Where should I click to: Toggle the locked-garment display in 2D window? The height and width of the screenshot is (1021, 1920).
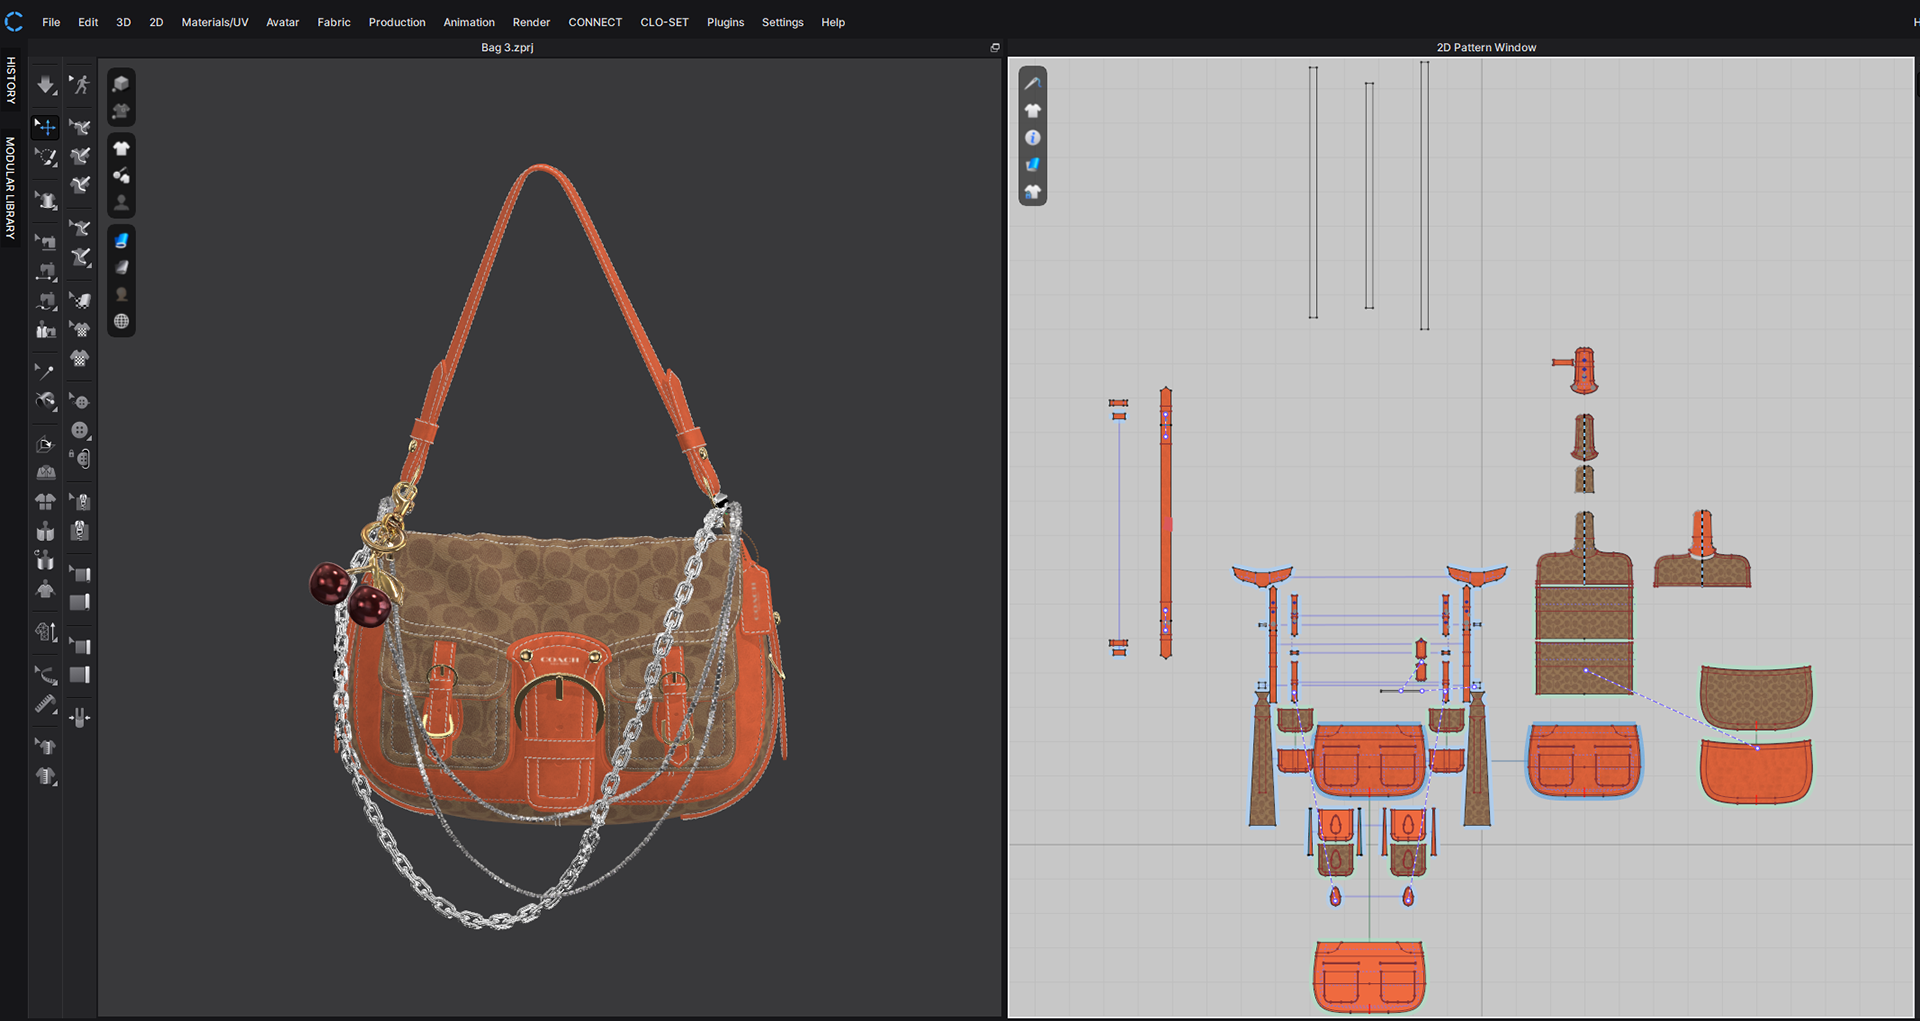tap(1033, 192)
